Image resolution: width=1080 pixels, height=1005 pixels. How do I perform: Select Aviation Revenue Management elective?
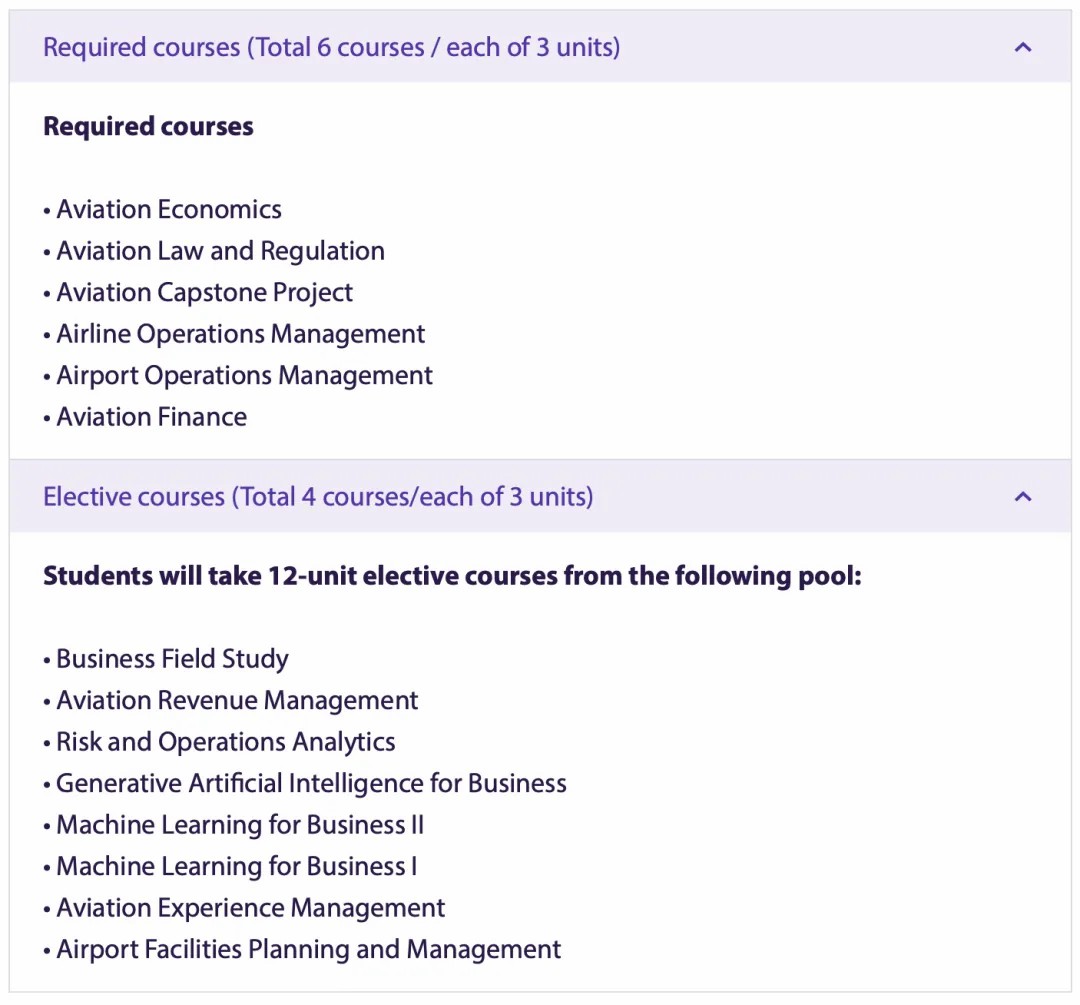(x=237, y=701)
